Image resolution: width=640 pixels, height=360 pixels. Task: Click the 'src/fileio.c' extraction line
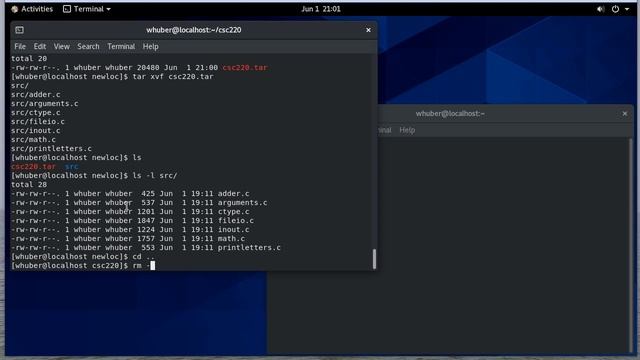[38, 122]
